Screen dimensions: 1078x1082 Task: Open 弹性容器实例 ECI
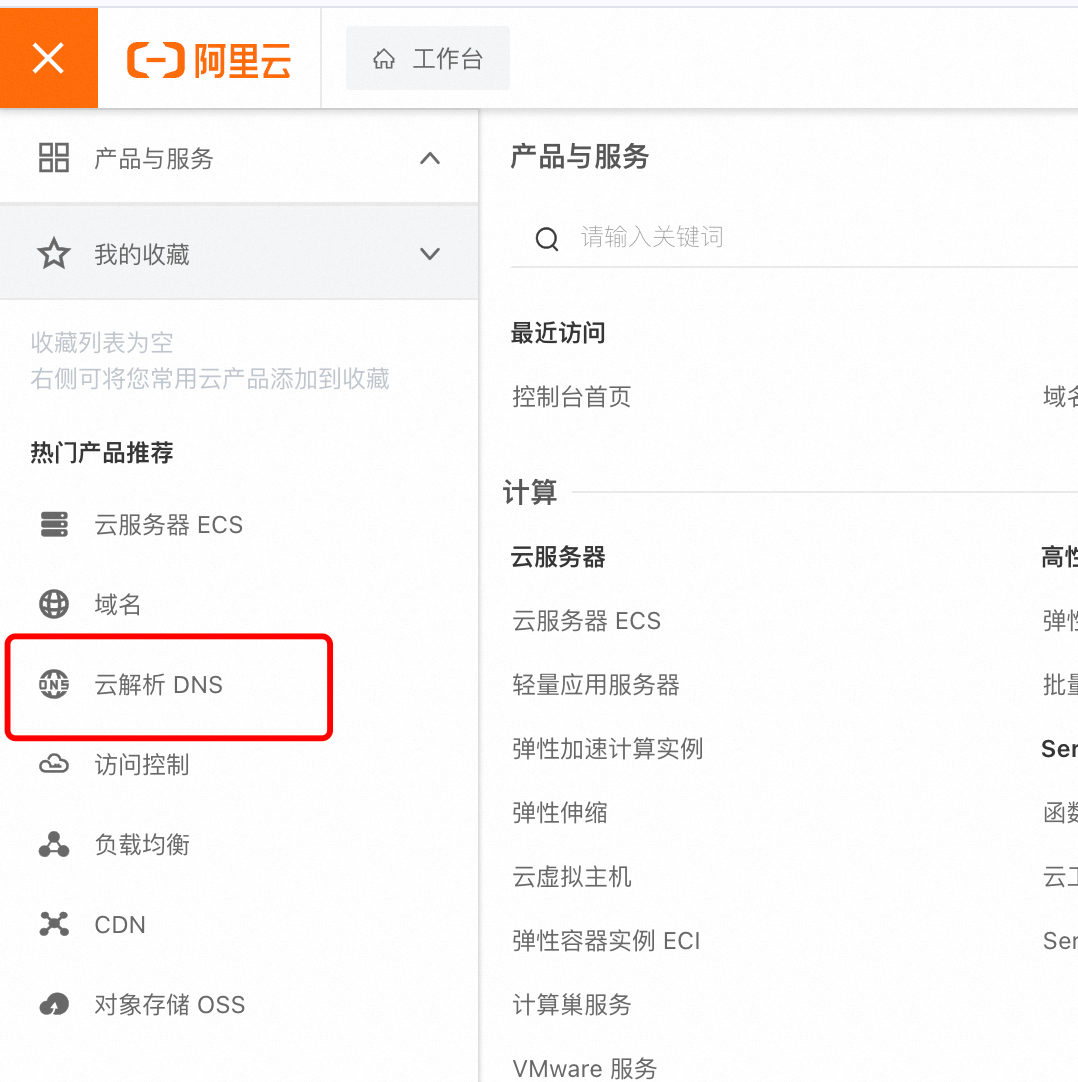pyautogui.click(x=607, y=940)
